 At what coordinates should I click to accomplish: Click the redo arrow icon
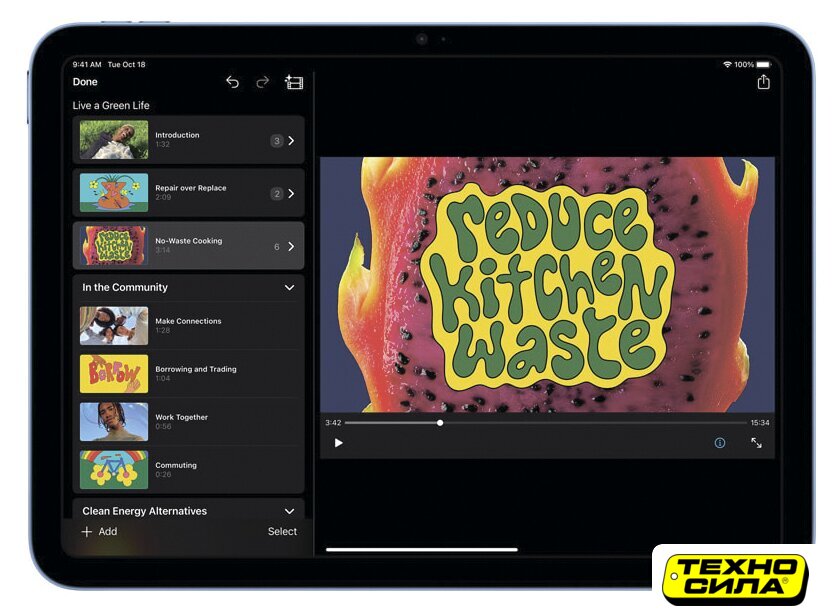click(x=262, y=82)
